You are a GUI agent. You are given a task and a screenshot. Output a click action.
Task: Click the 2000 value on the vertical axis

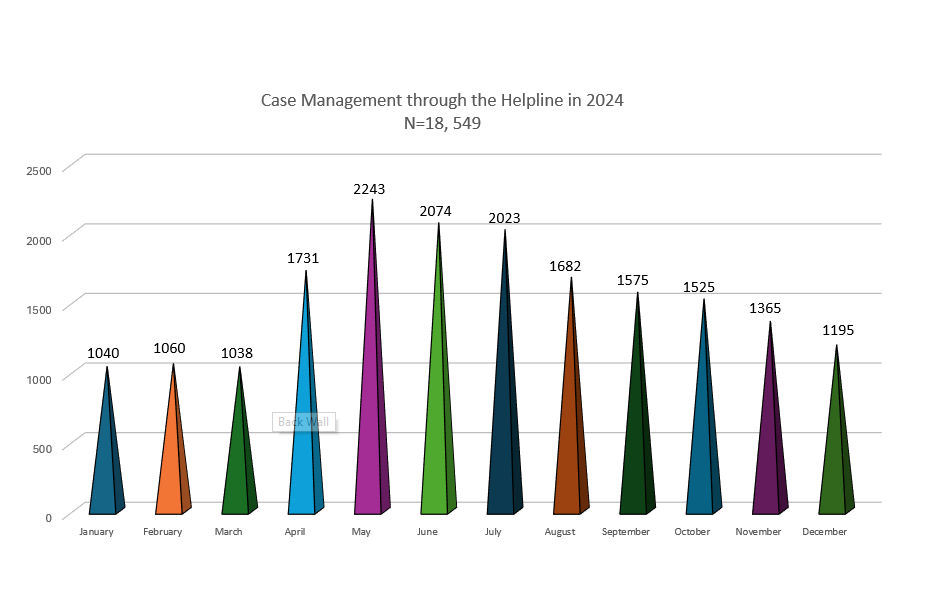coord(39,241)
